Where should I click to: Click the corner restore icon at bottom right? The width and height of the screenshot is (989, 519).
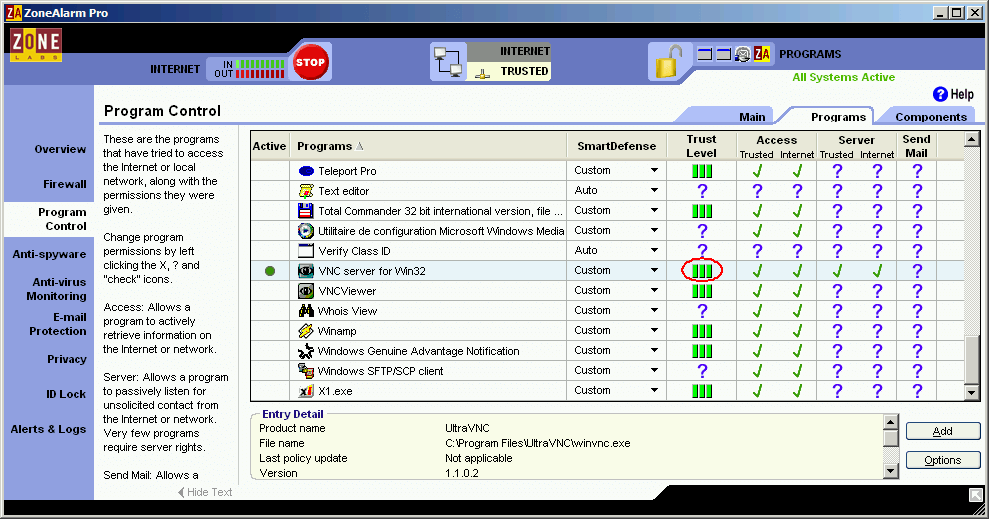tap(976, 494)
